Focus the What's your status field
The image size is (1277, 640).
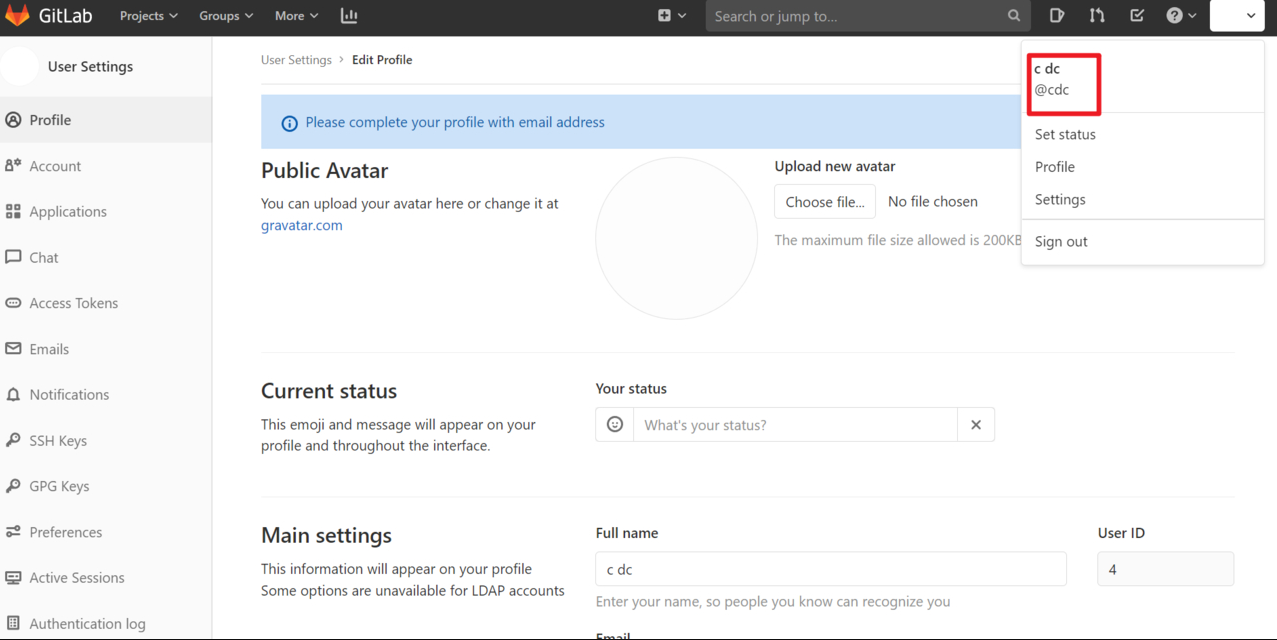pyautogui.click(x=795, y=425)
